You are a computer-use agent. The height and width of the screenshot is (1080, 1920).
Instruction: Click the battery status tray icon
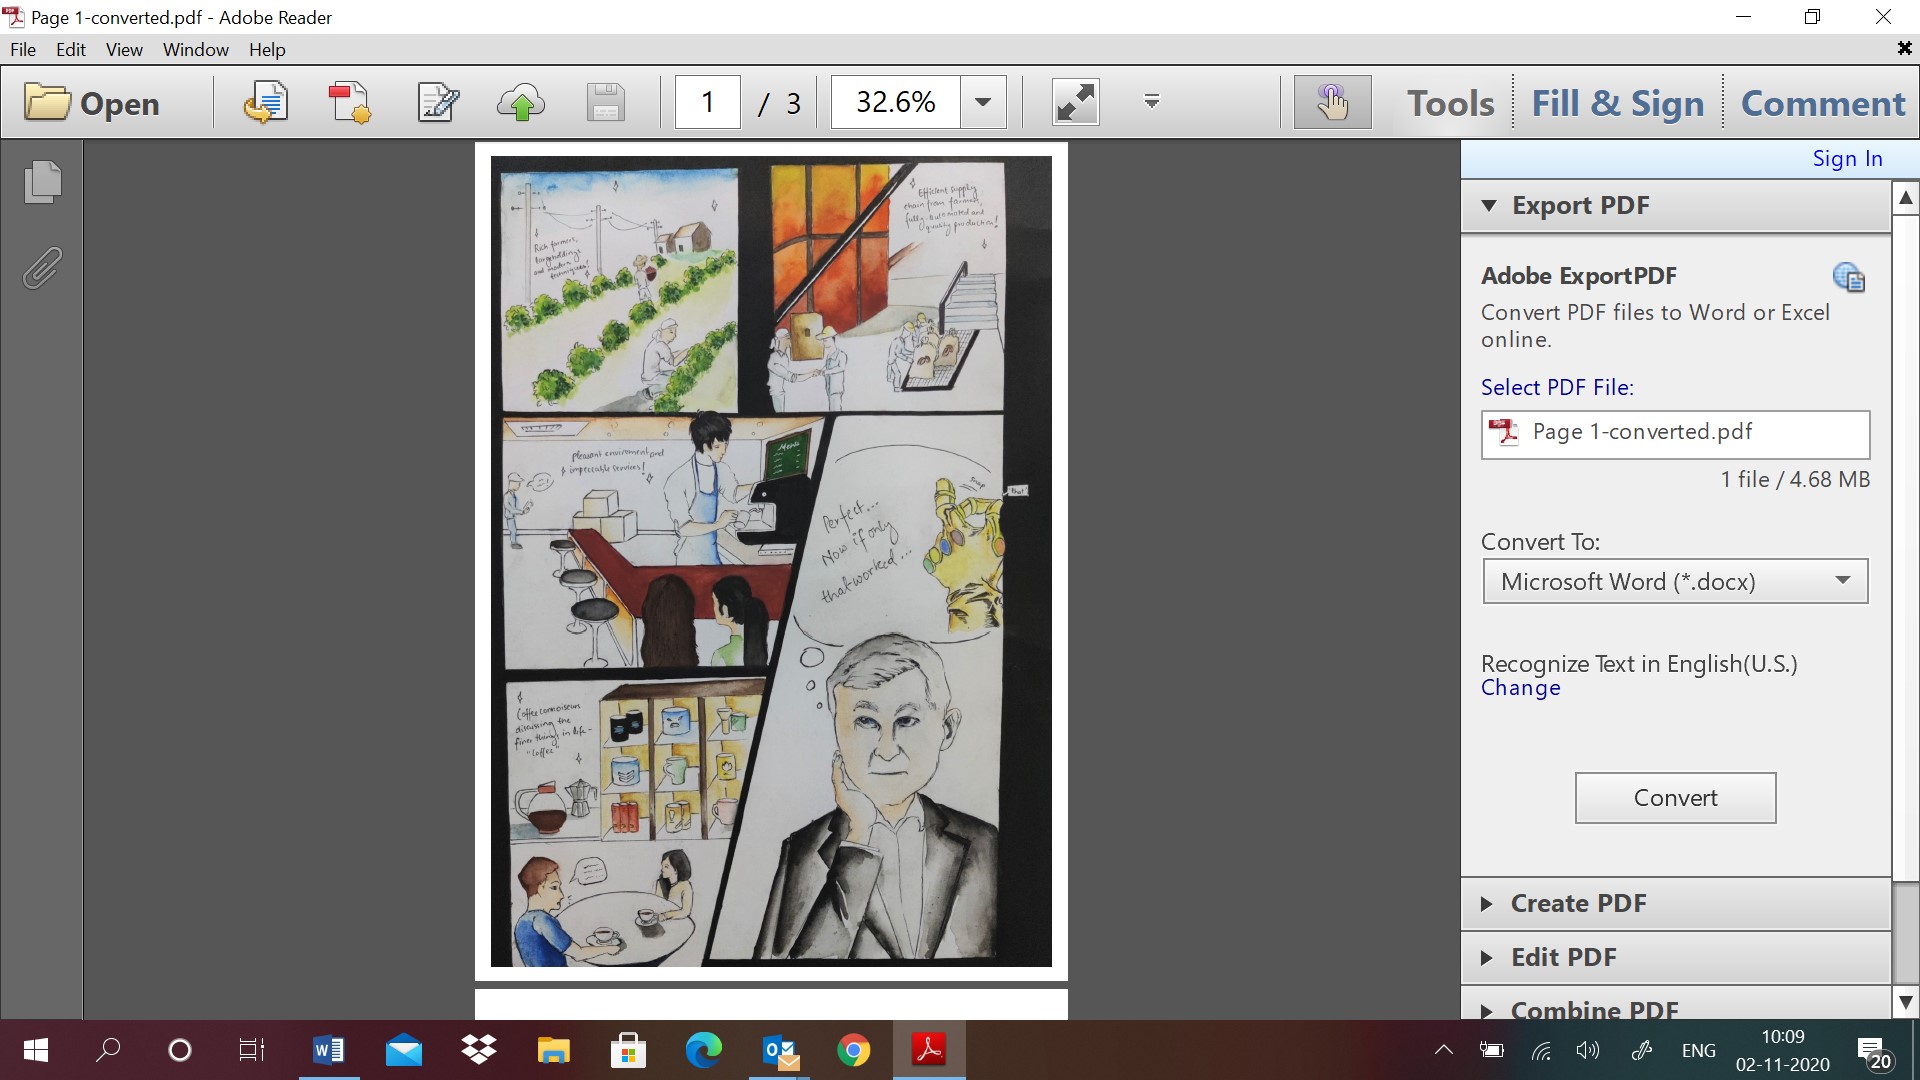click(x=1491, y=1050)
